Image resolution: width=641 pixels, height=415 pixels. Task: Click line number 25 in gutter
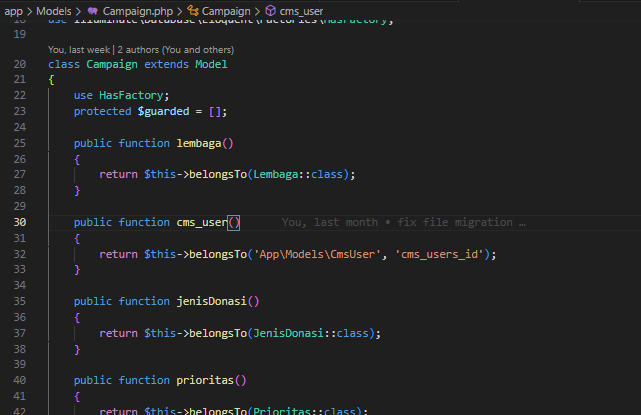click(x=20, y=143)
